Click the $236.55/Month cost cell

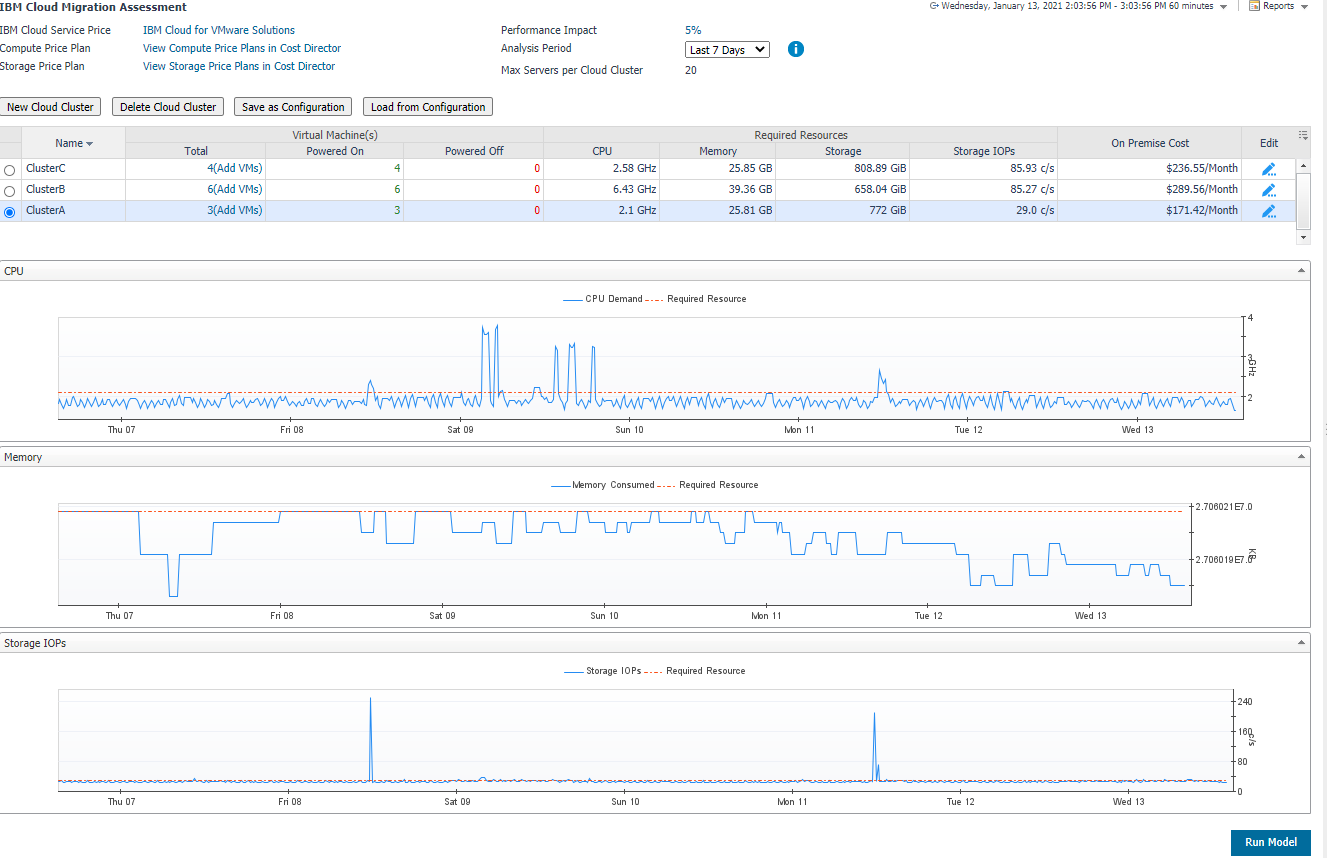(1150, 169)
